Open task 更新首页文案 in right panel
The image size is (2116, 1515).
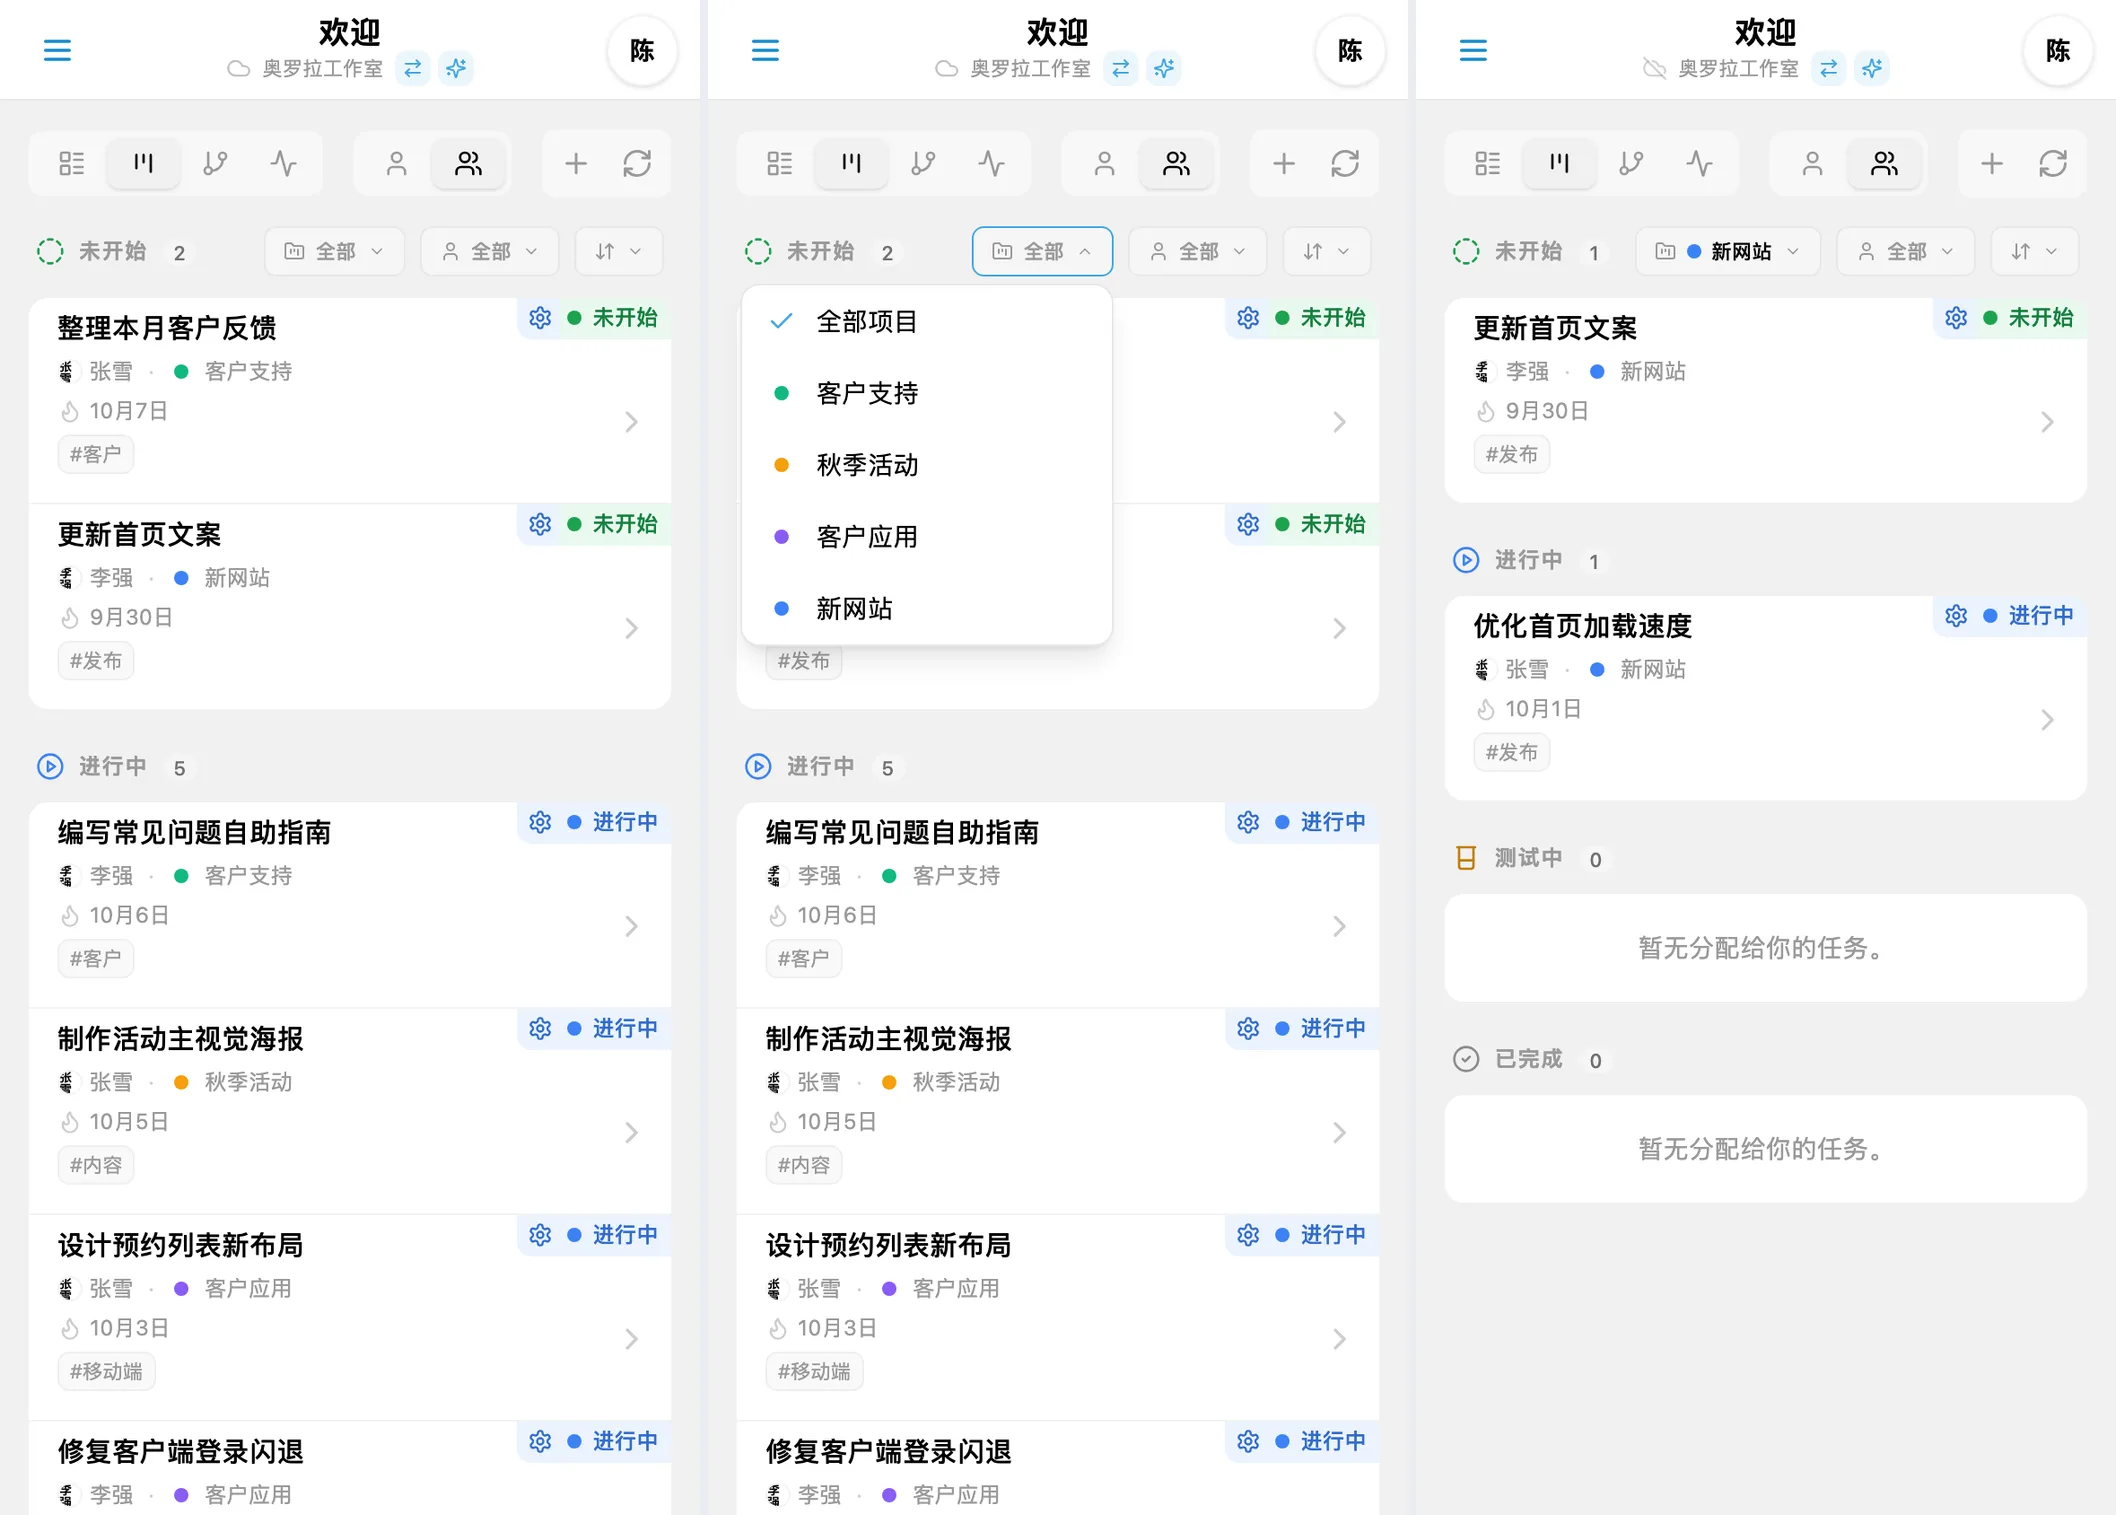point(1766,400)
